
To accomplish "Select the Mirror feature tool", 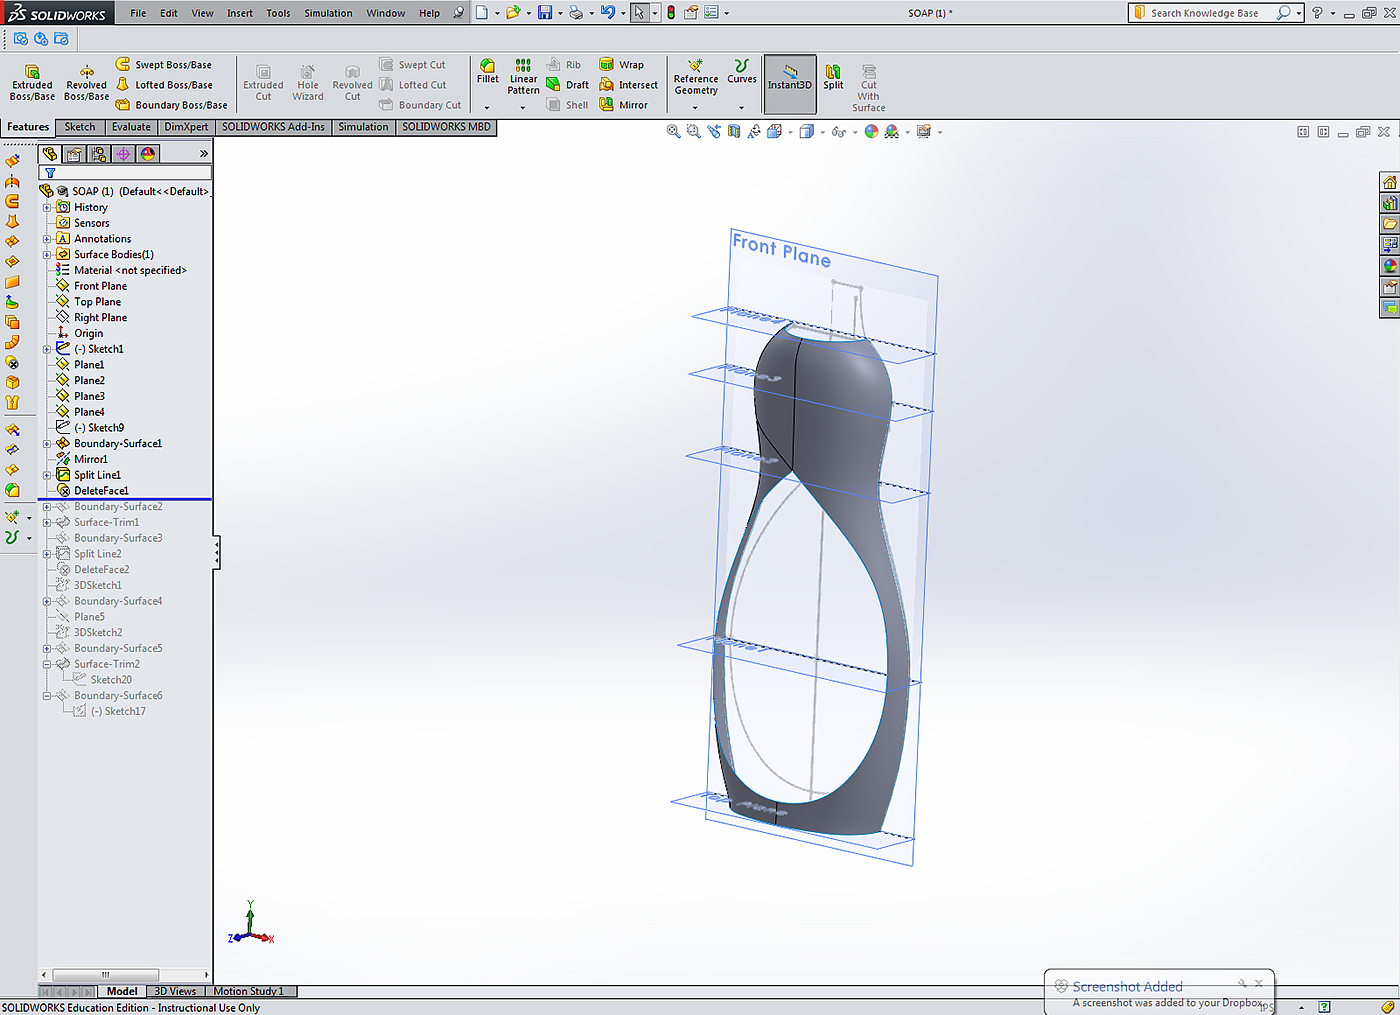I will [623, 105].
